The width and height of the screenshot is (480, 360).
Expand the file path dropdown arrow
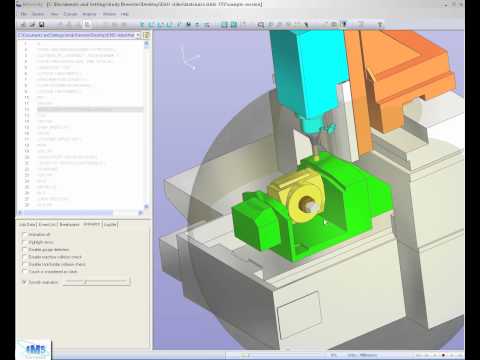pyautogui.click(x=138, y=35)
